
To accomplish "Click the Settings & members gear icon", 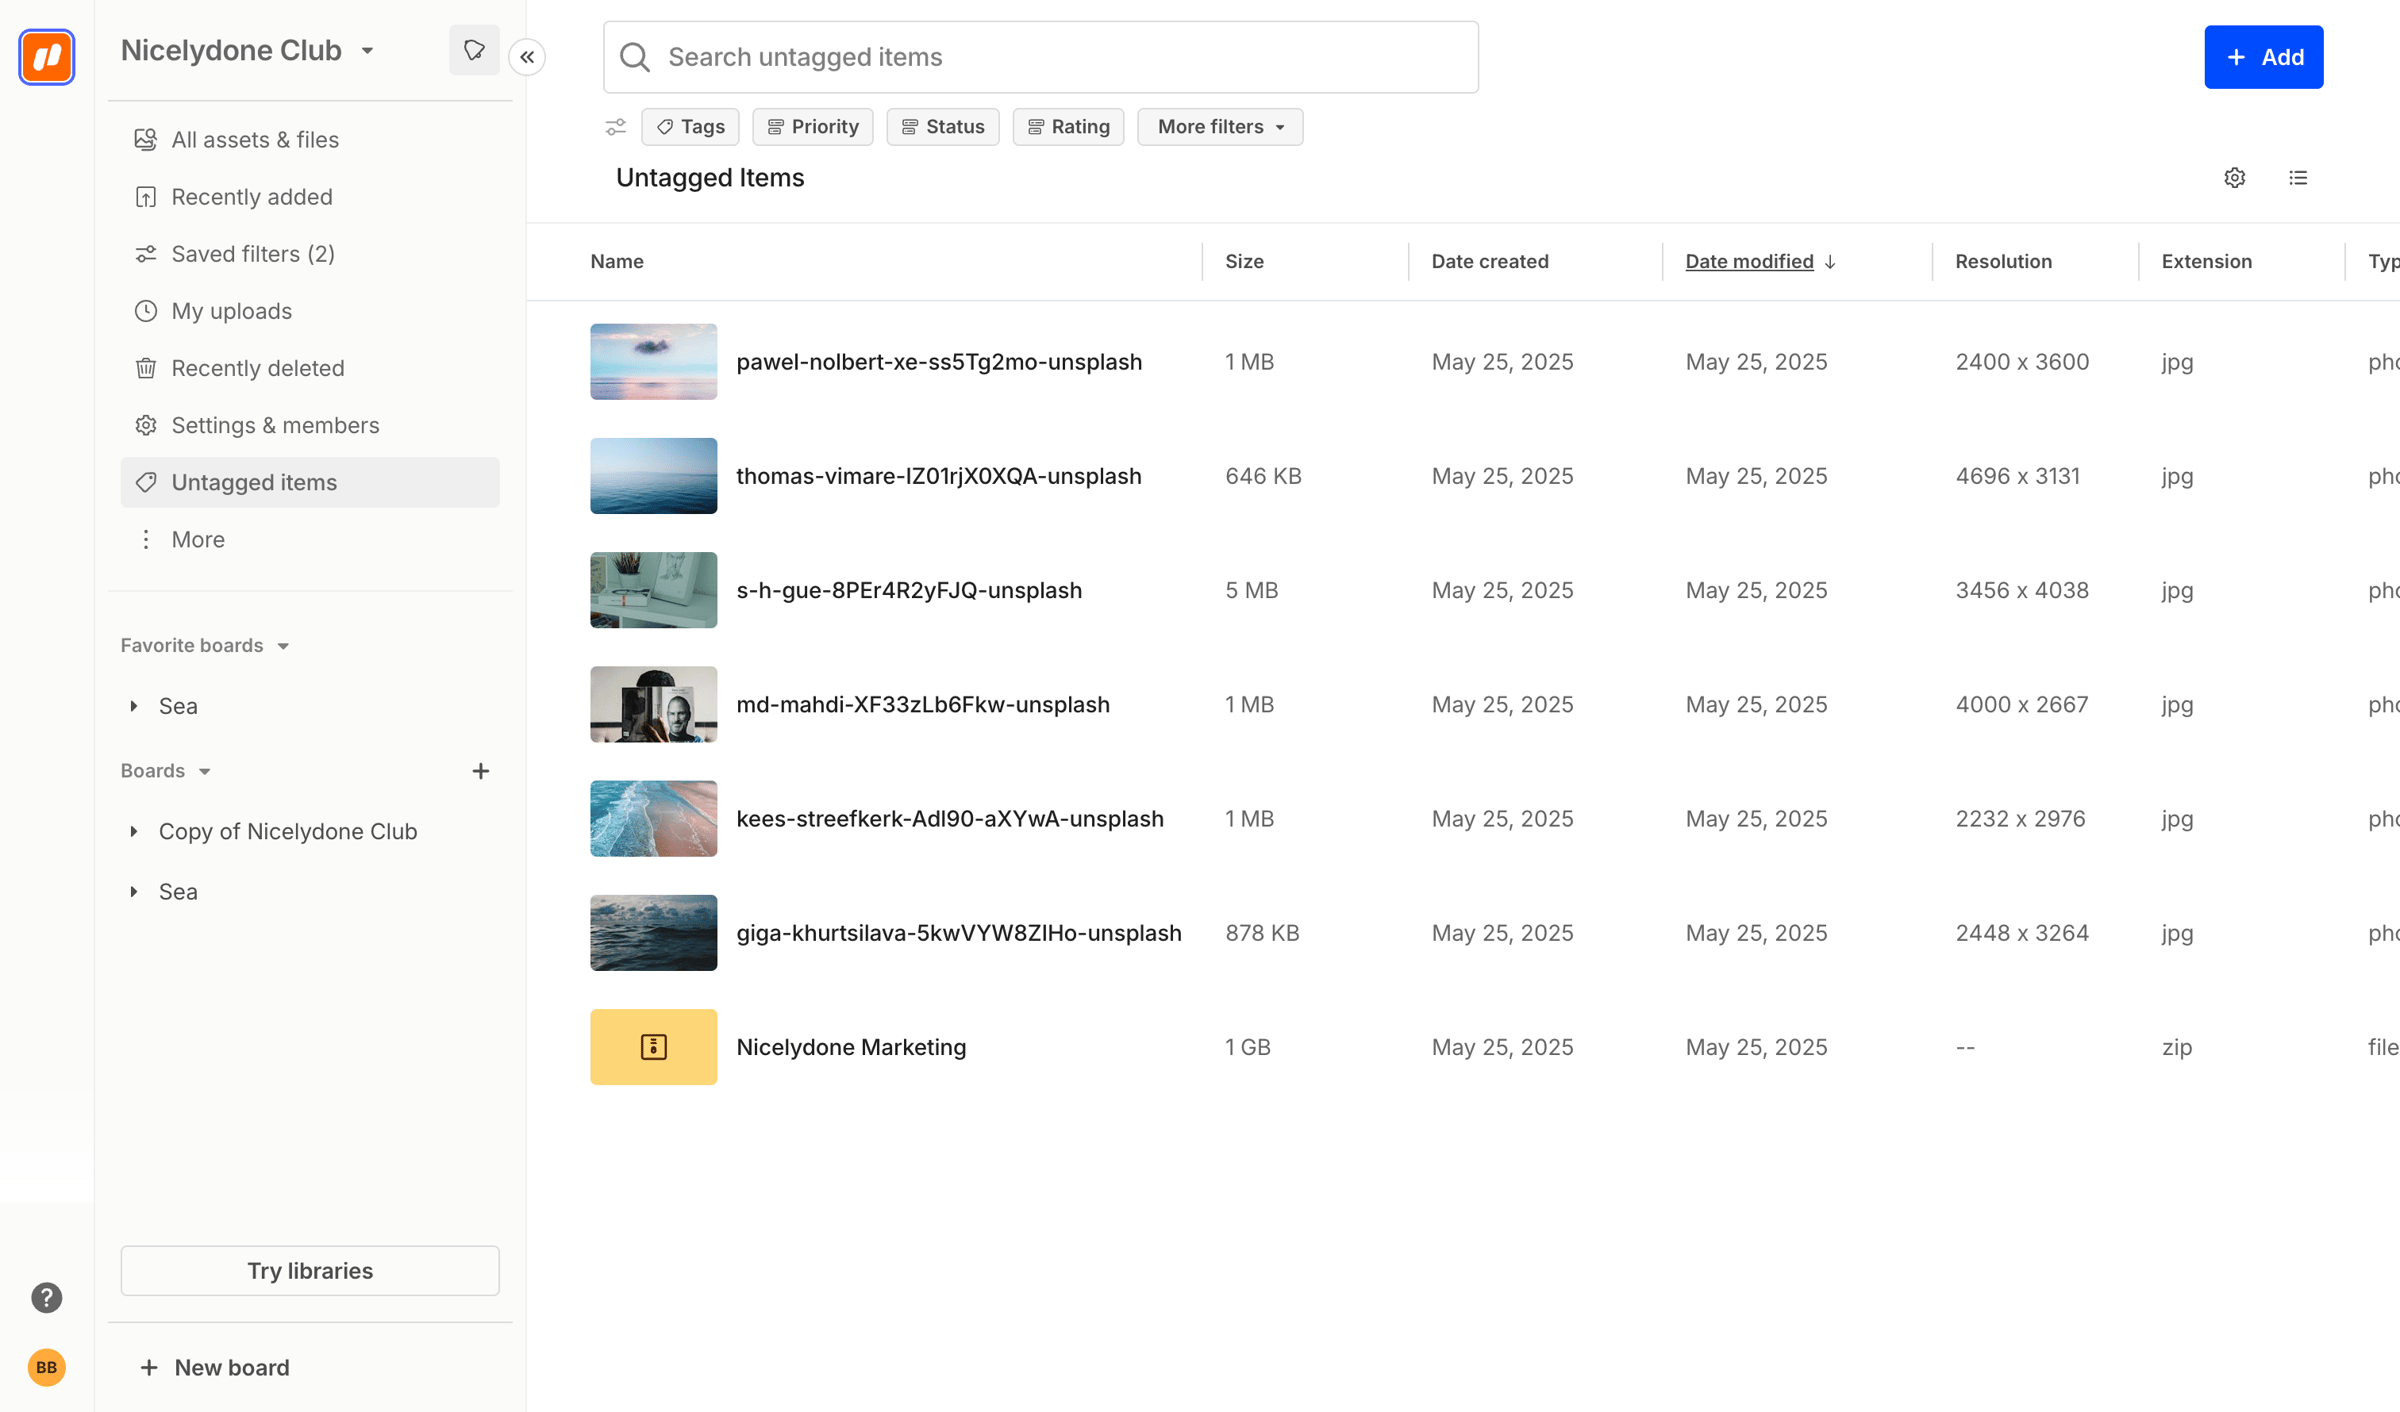I will point(146,425).
